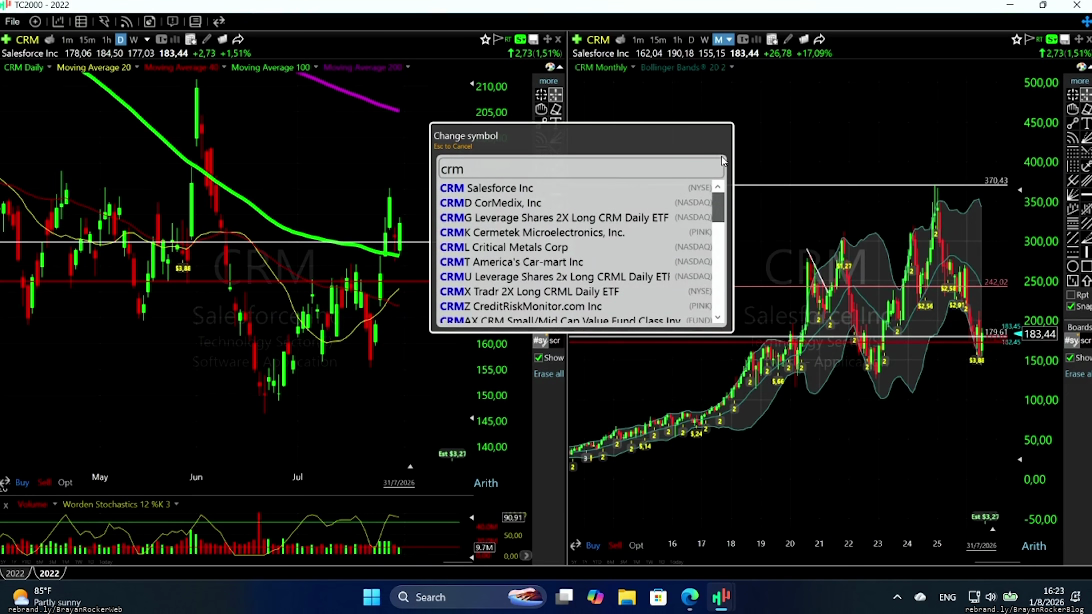Select 15m timeframe on left Daily chart

tap(87, 40)
